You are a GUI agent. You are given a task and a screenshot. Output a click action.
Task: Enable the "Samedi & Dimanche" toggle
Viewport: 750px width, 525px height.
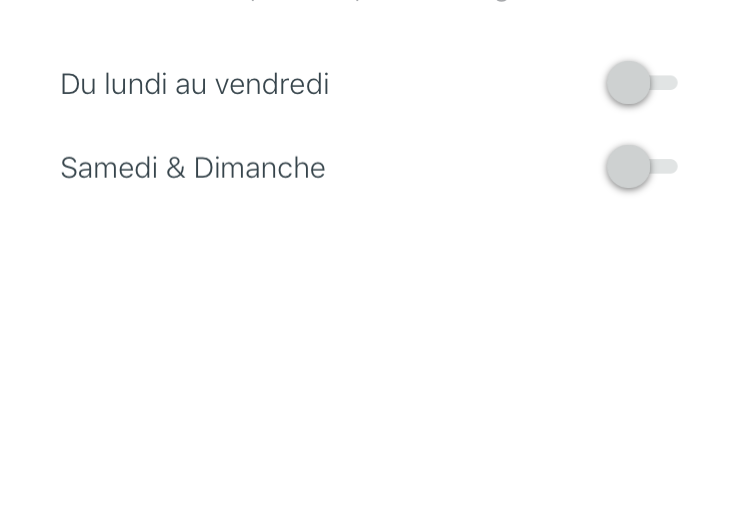click(x=641, y=167)
